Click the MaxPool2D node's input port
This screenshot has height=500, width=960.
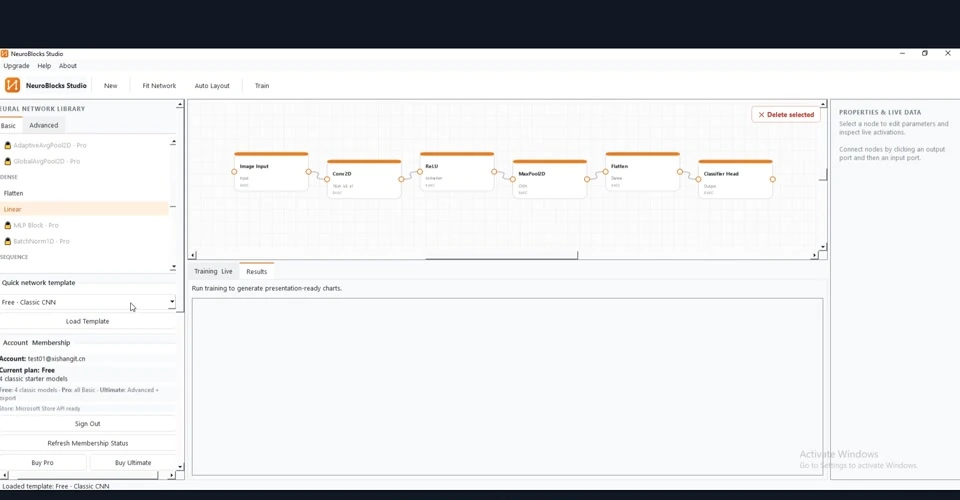(x=512, y=179)
